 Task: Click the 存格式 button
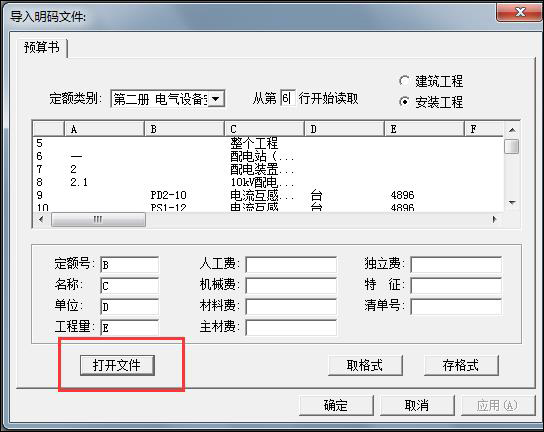click(461, 365)
